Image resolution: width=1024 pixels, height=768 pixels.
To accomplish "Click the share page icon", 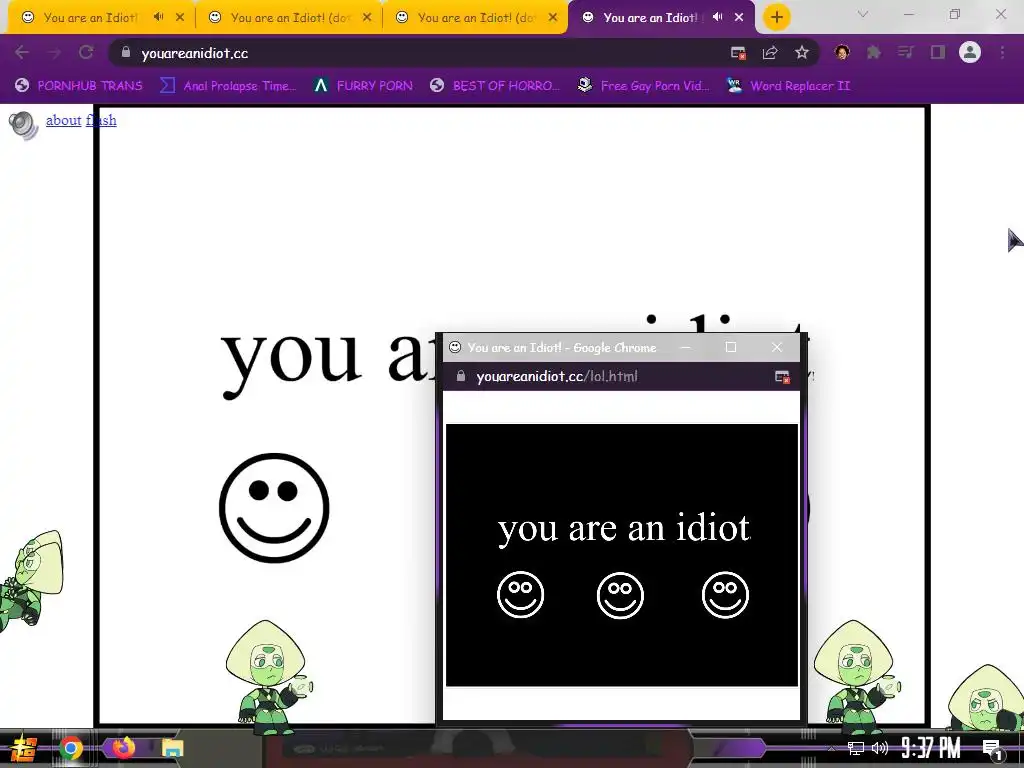I will click(770, 53).
